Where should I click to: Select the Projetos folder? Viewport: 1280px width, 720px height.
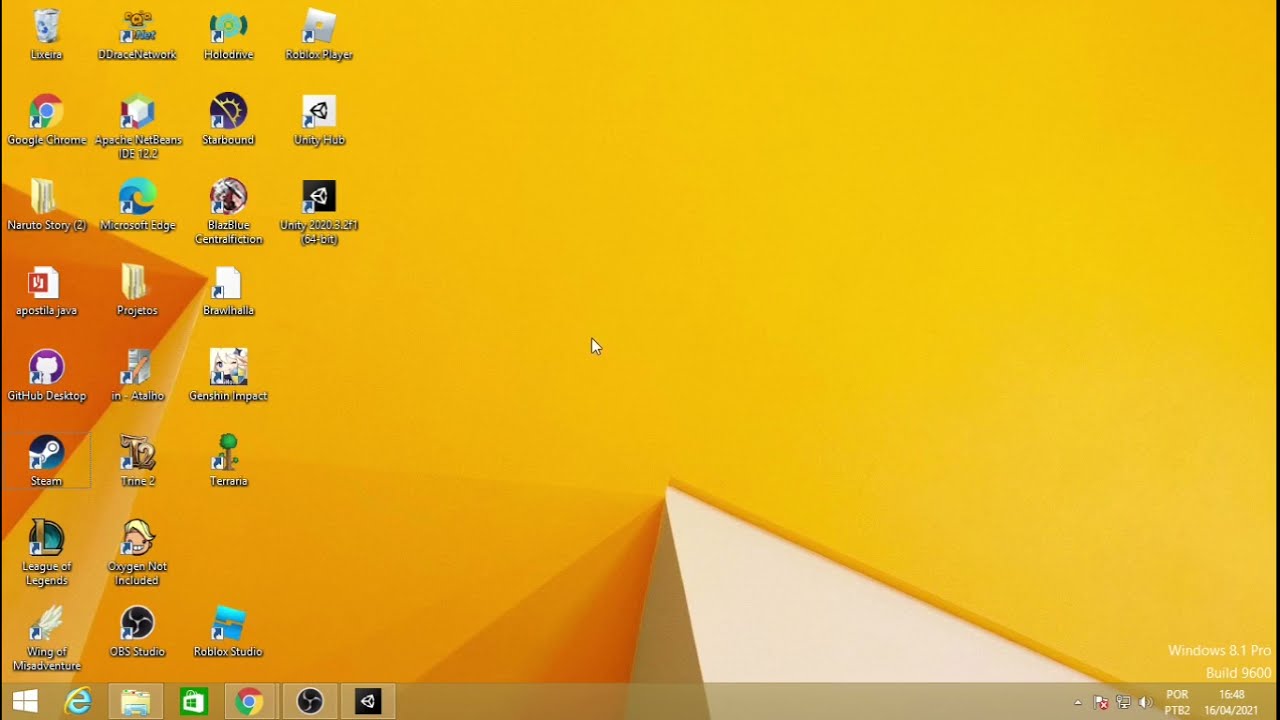pyautogui.click(x=137, y=291)
